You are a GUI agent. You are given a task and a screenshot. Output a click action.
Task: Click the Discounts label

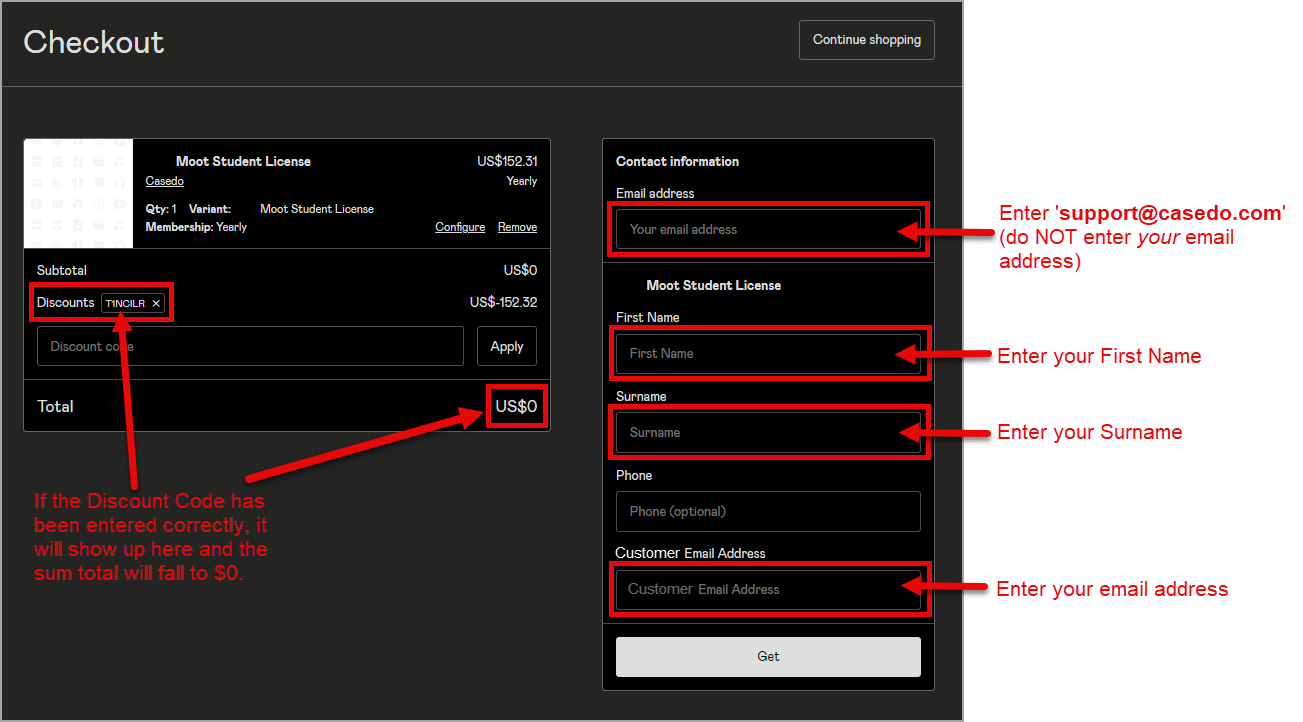66,302
